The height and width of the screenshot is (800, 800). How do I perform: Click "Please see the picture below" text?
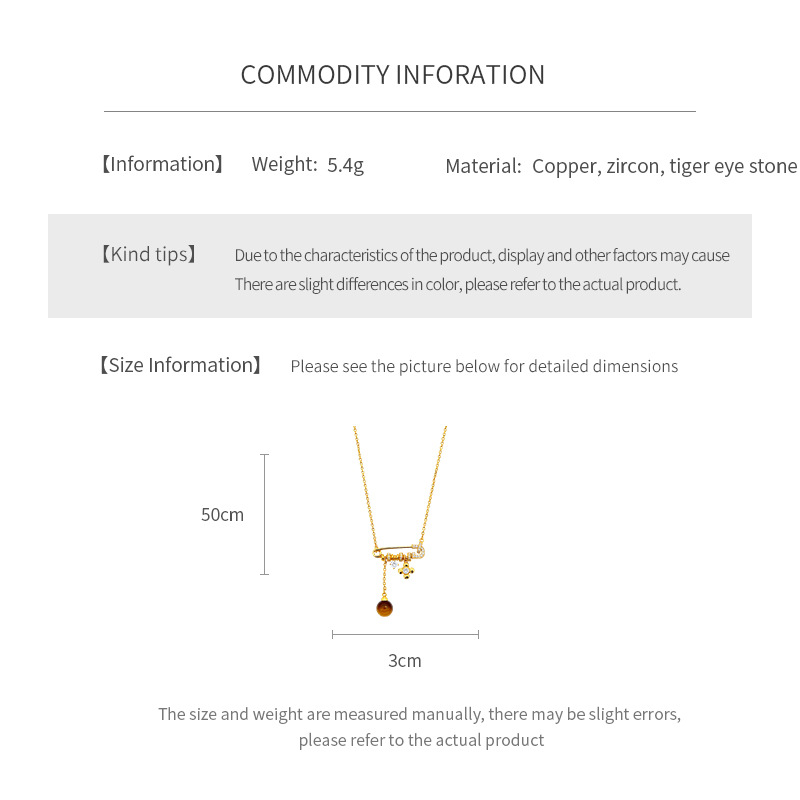point(484,366)
